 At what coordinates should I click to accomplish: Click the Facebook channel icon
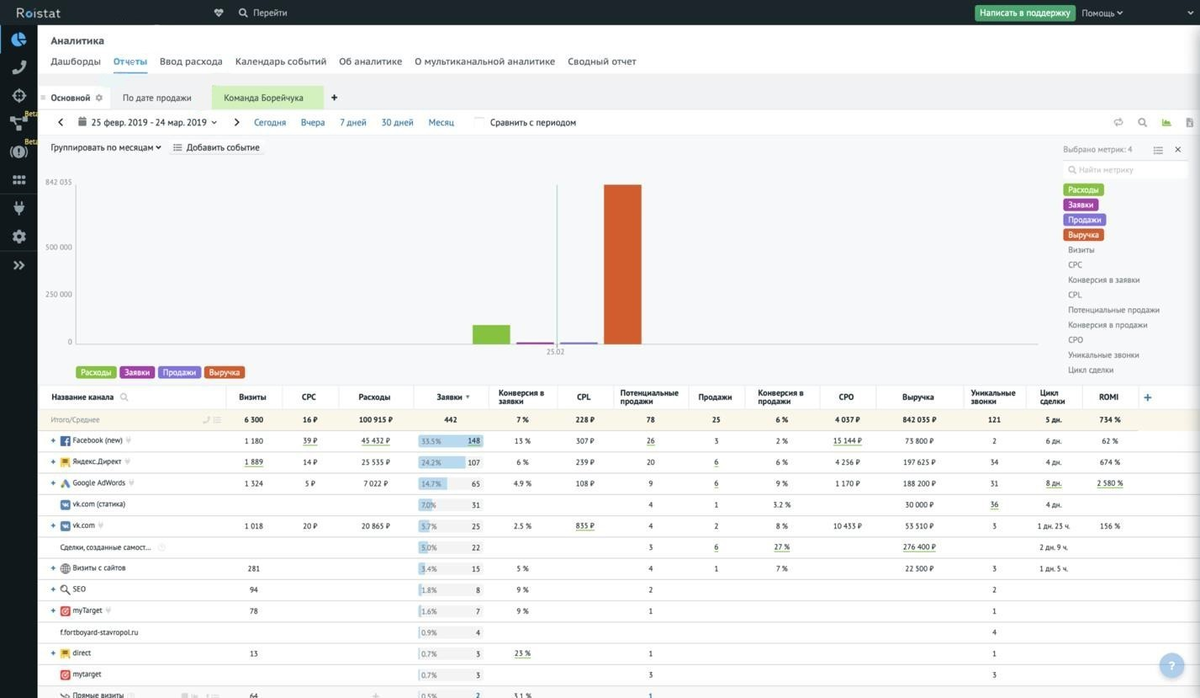point(65,441)
